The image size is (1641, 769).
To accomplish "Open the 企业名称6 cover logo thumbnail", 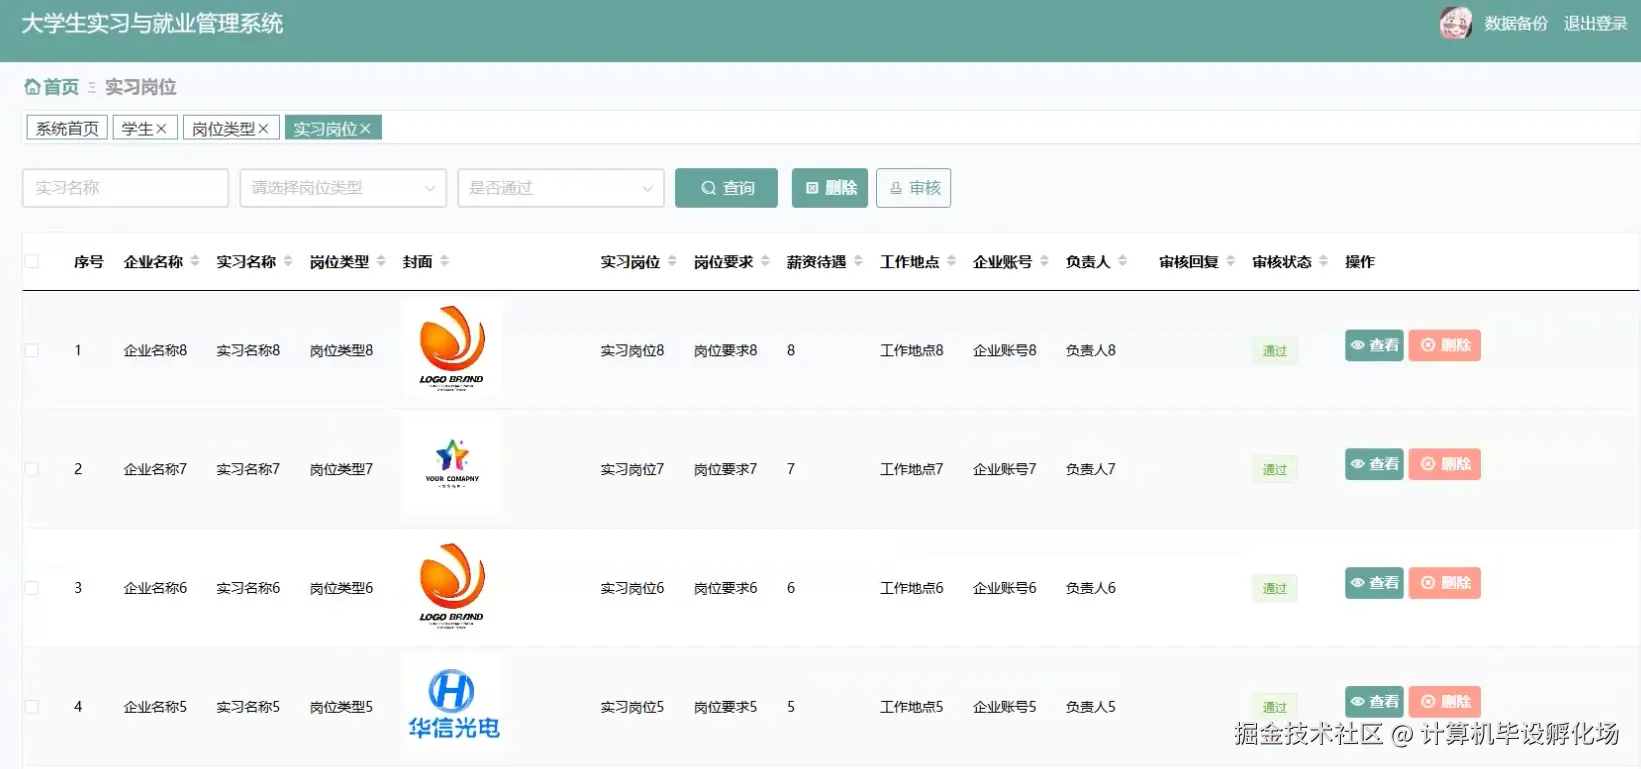I will point(452,584).
